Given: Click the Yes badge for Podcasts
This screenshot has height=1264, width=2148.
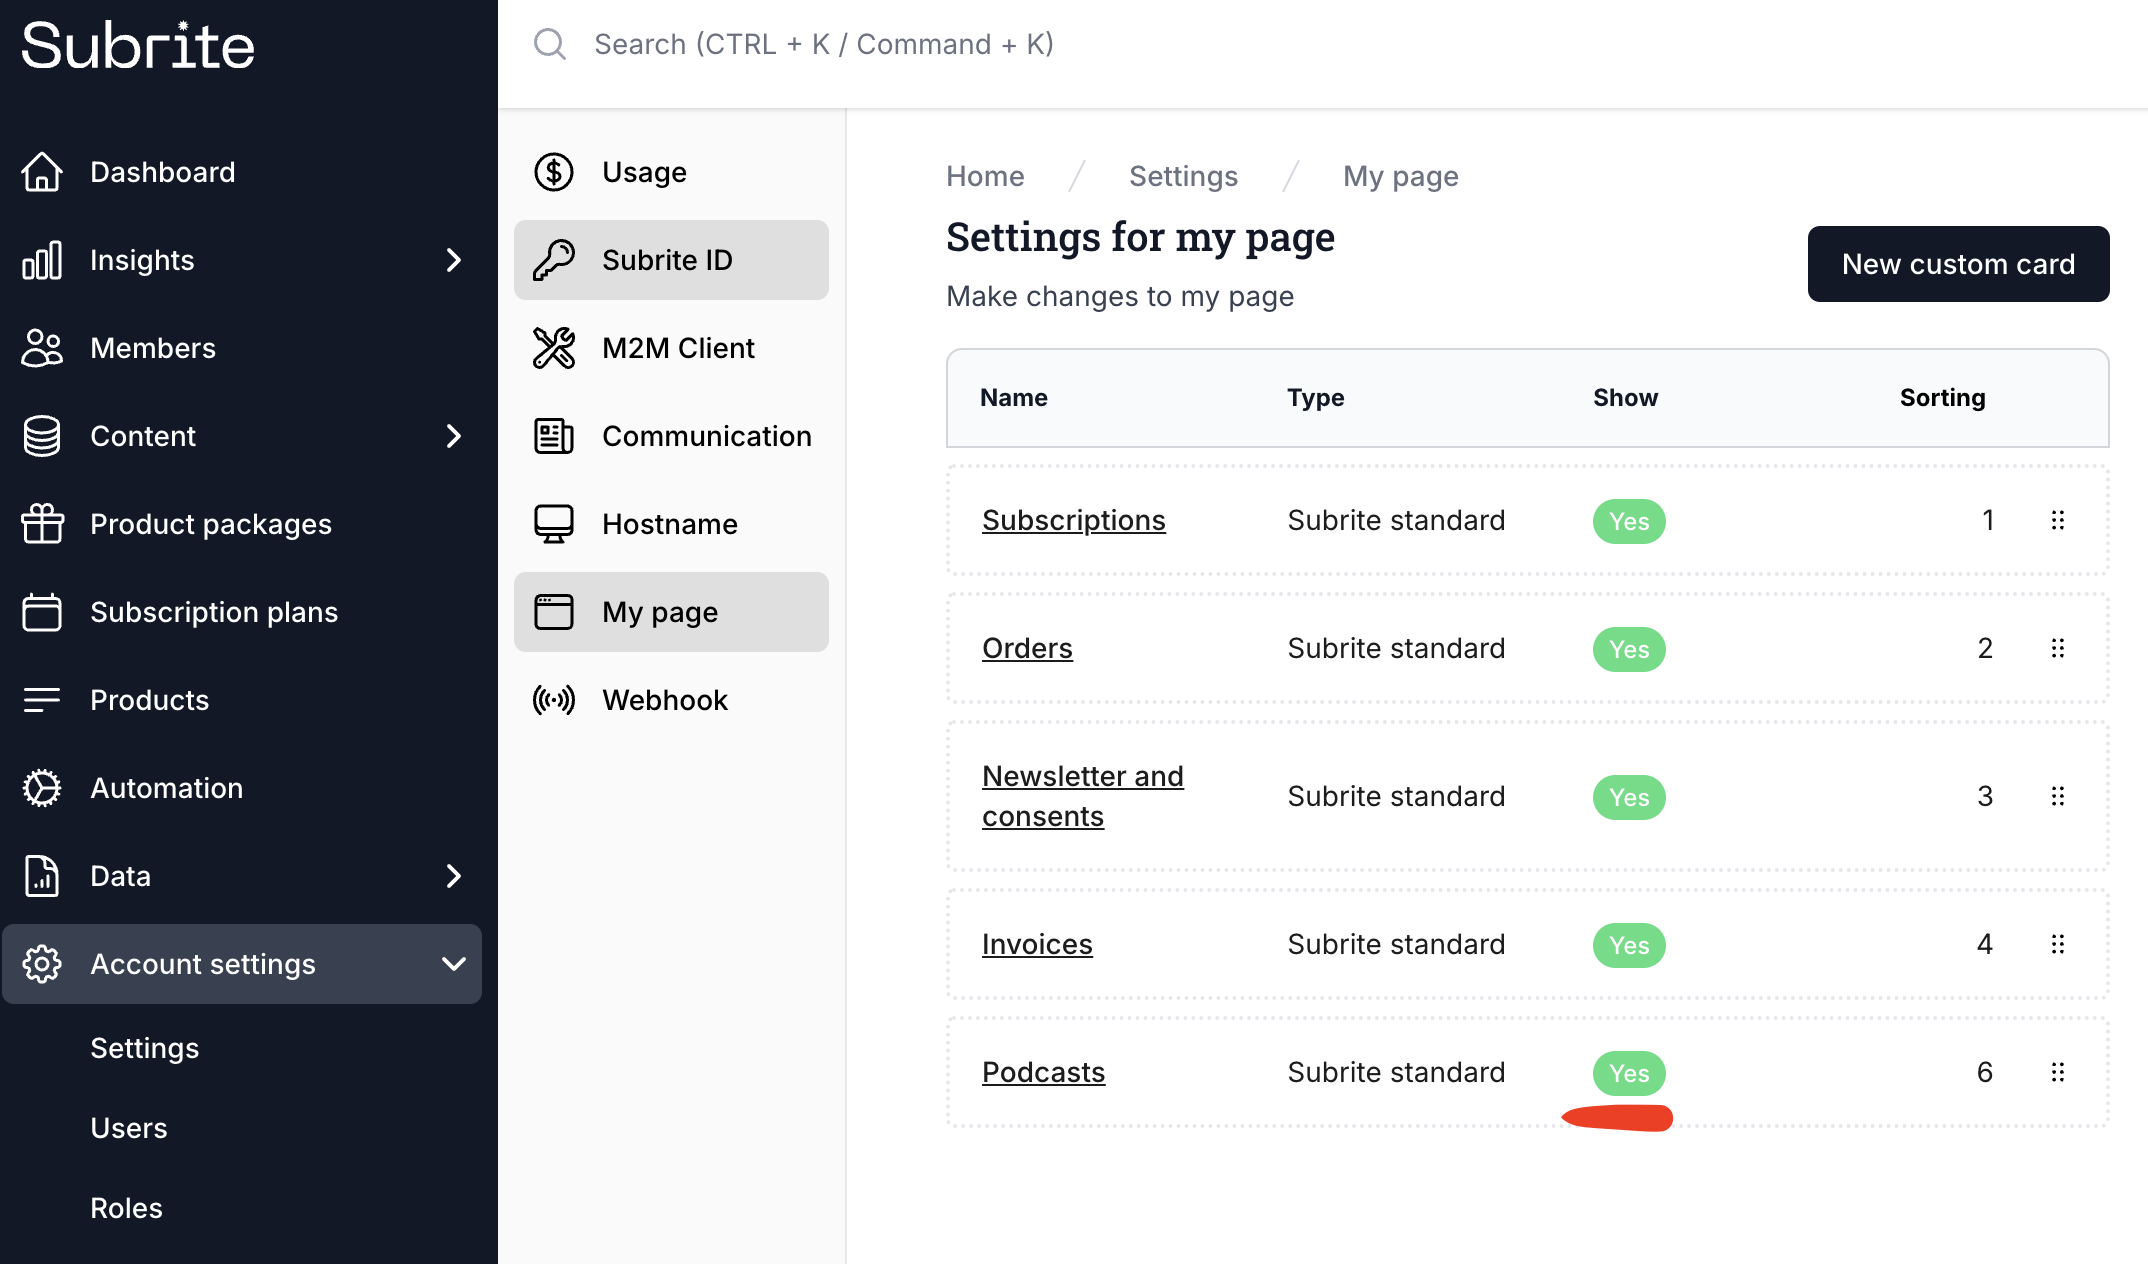Looking at the screenshot, I should click(1629, 1073).
